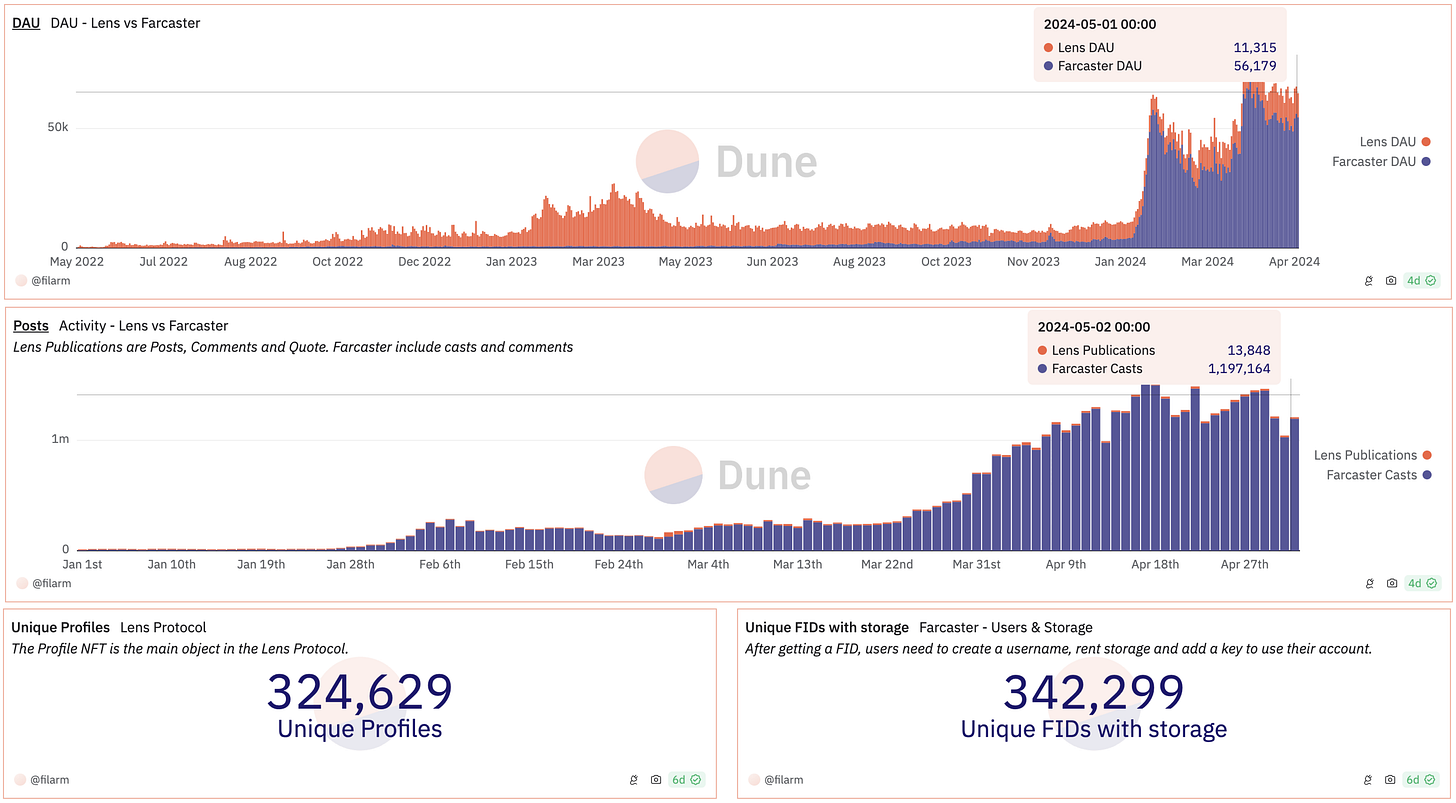Click the Profile NFT description text

tap(180, 649)
